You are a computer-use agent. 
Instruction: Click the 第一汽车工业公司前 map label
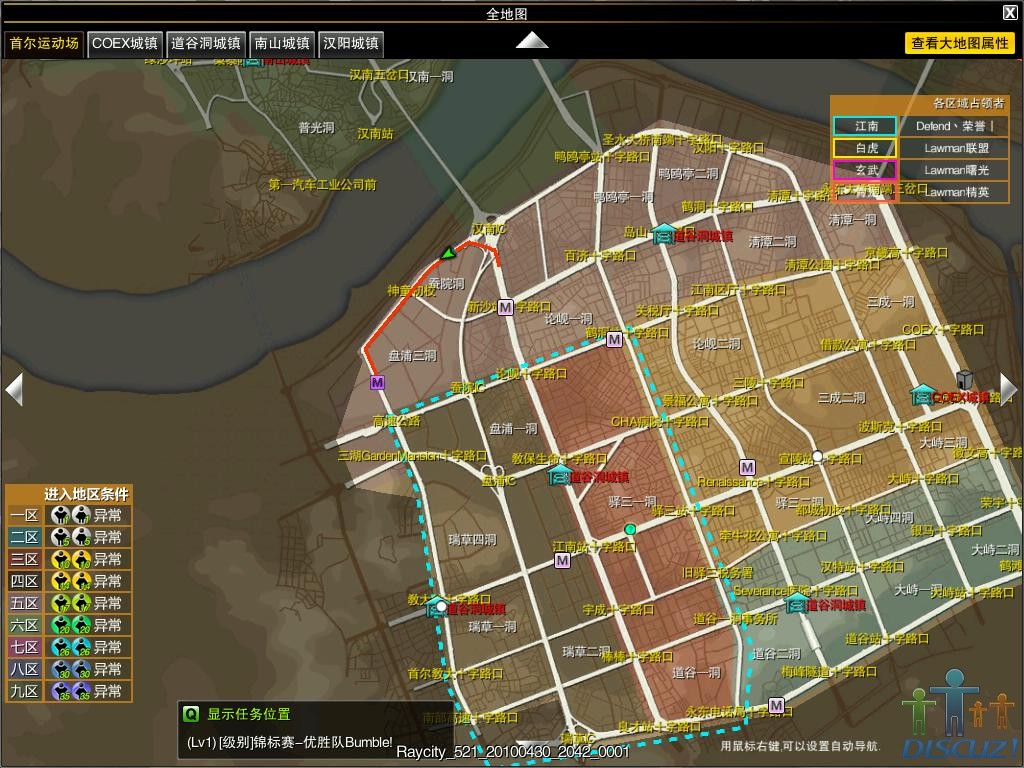[323, 185]
